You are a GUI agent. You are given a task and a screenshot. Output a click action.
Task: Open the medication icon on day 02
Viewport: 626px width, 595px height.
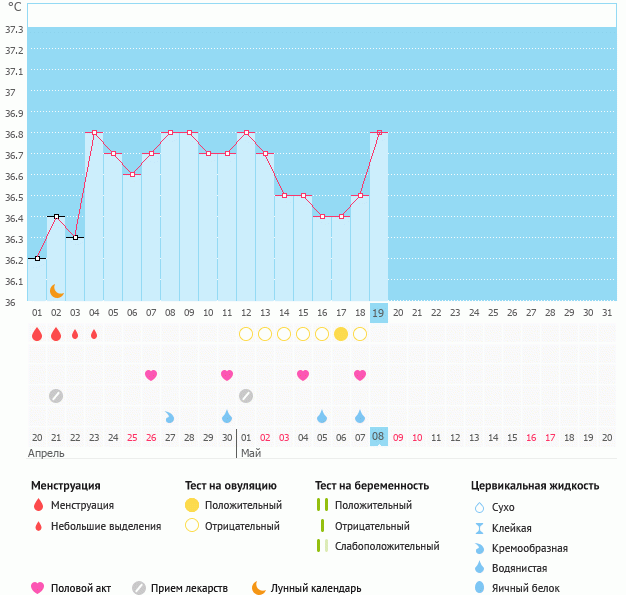56,396
